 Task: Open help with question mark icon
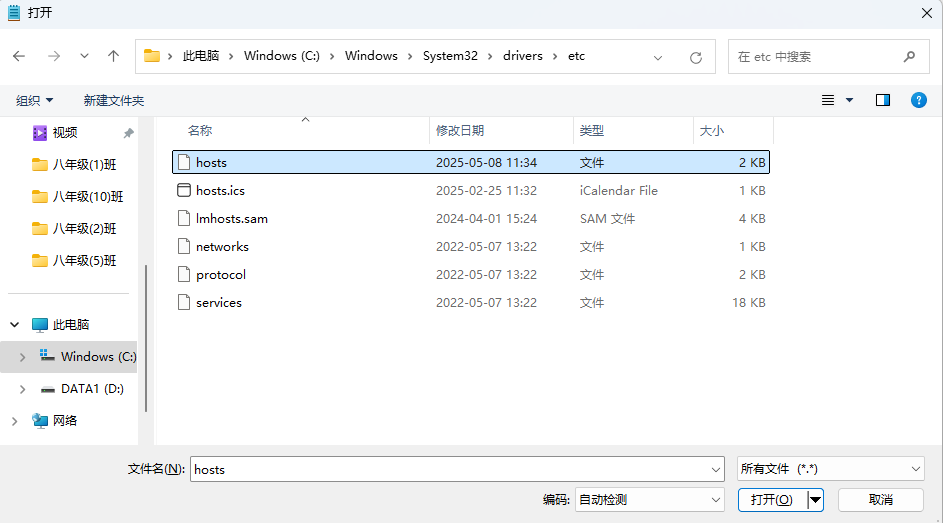[919, 100]
